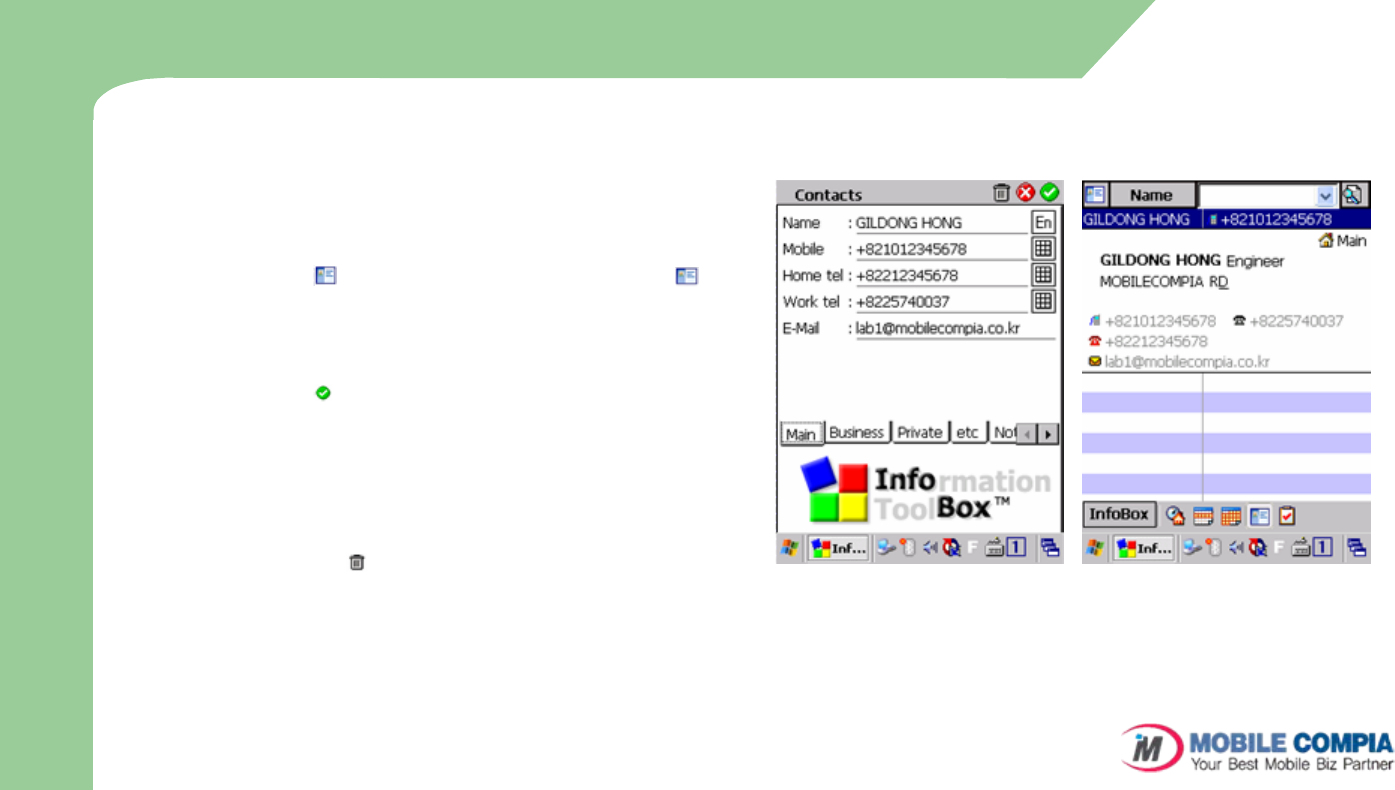Click the En input-language button beside Name

(x=1043, y=223)
